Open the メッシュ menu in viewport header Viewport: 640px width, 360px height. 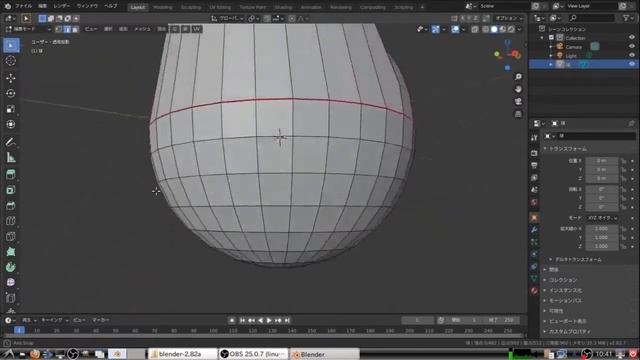(x=142, y=29)
